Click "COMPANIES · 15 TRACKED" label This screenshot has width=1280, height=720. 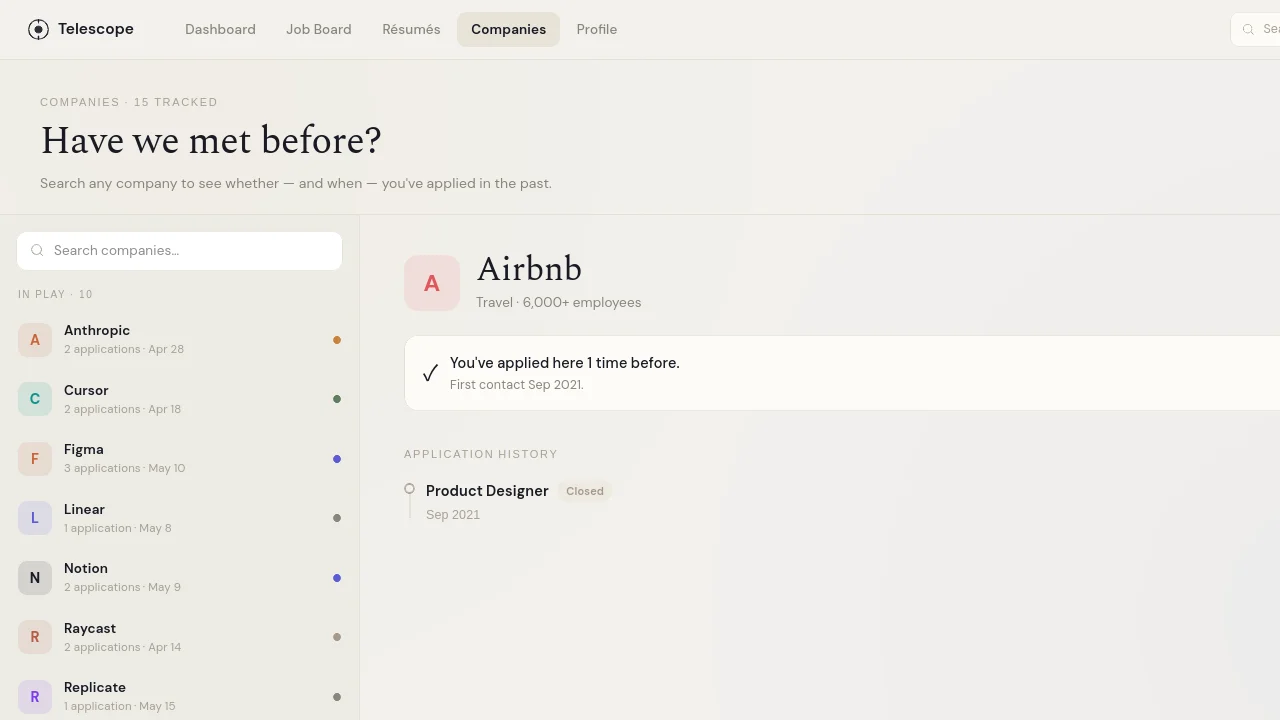(129, 102)
